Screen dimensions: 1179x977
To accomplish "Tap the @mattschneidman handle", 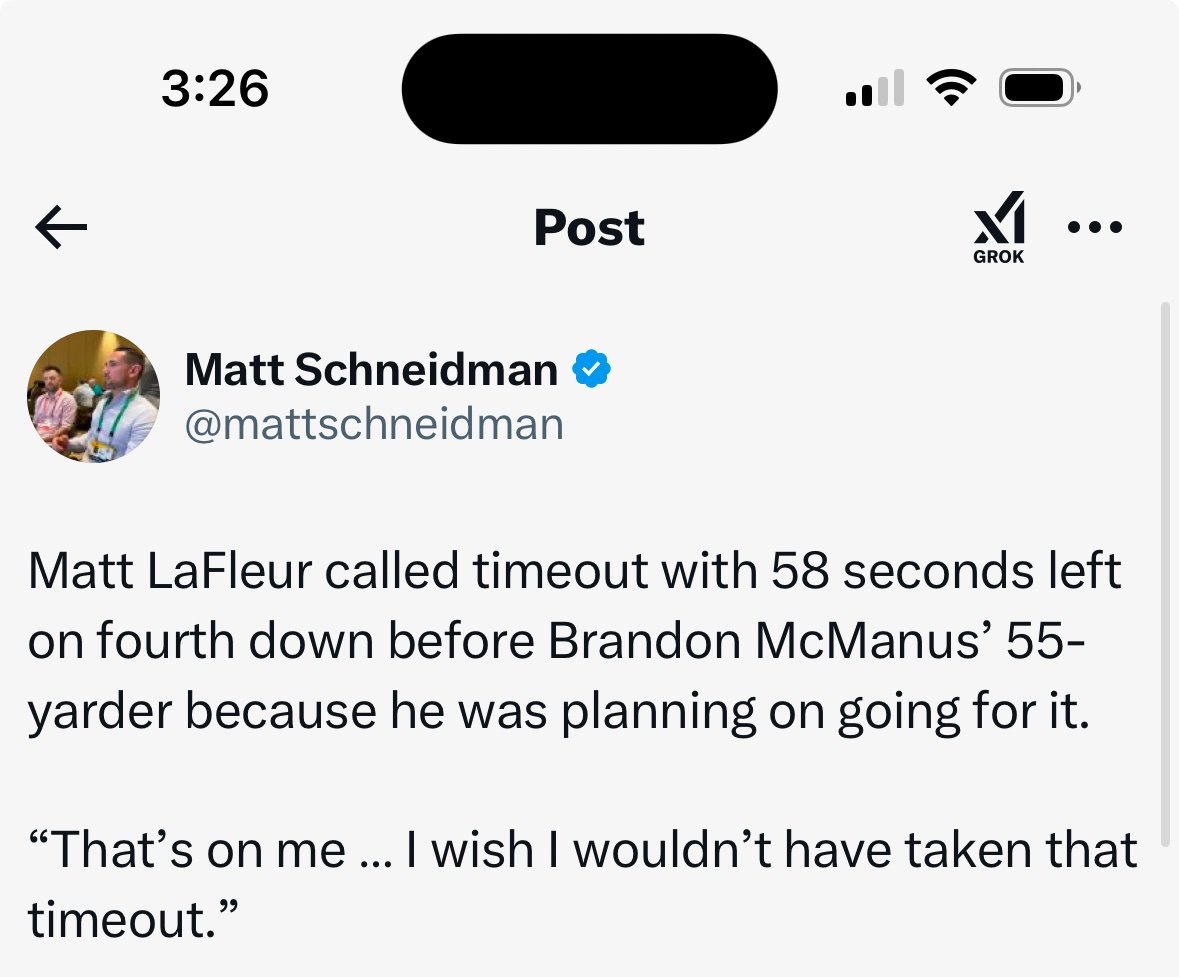I will pyautogui.click(x=374, y=424).
